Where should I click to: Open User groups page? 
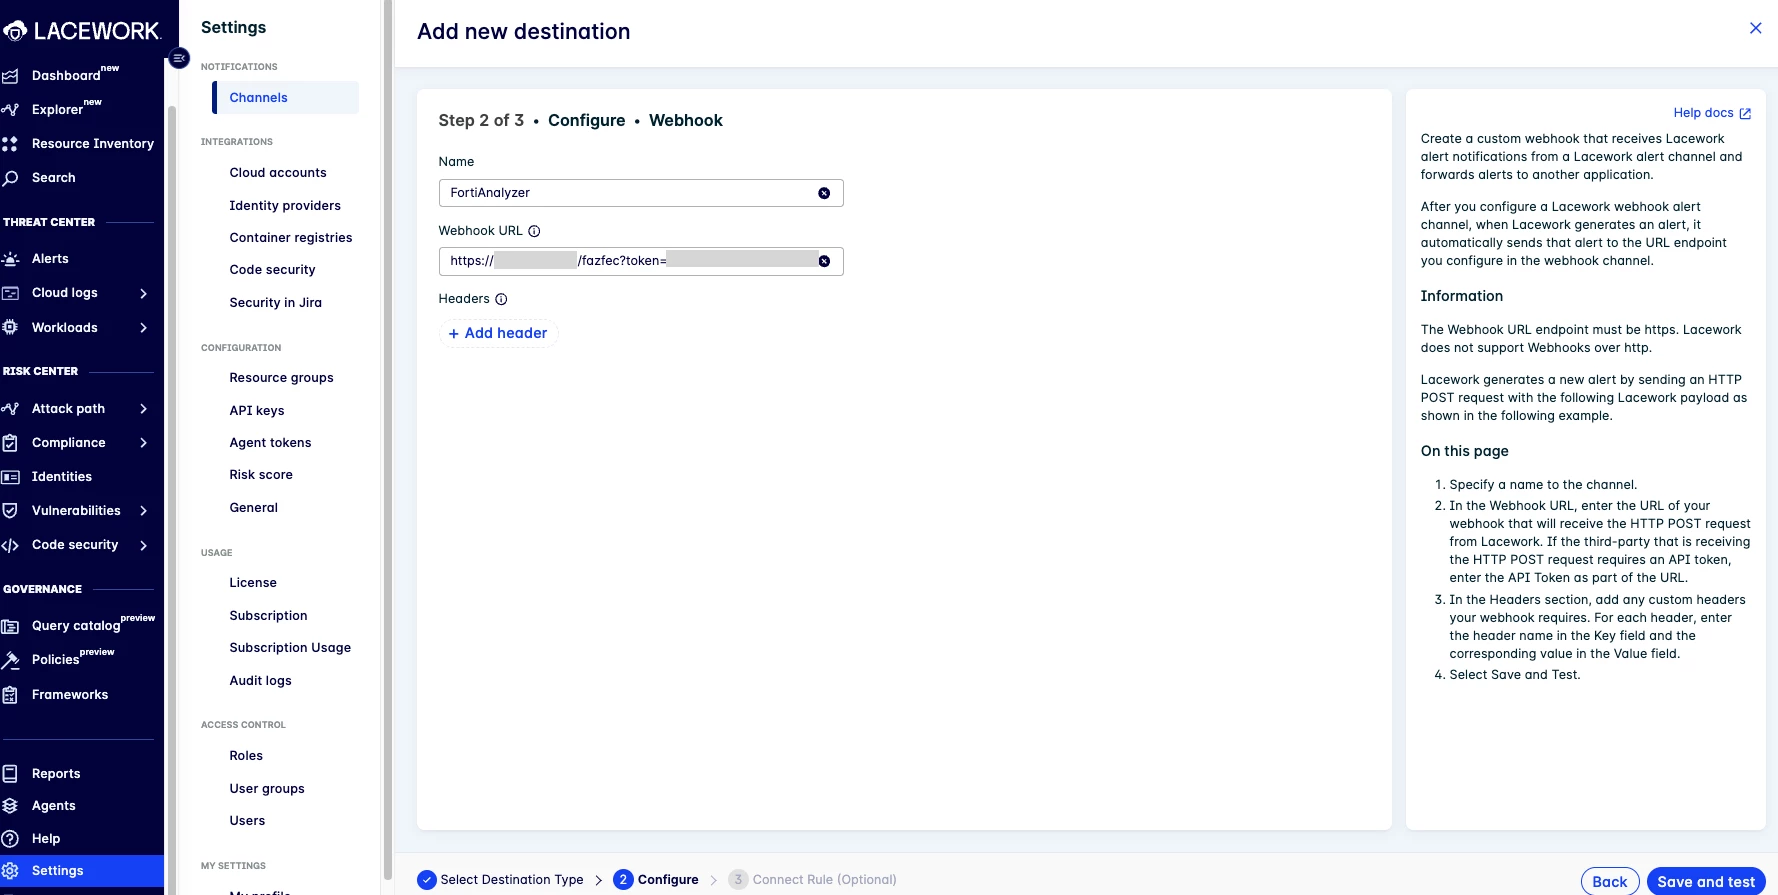pyautogui.click(x=267, y=789)
